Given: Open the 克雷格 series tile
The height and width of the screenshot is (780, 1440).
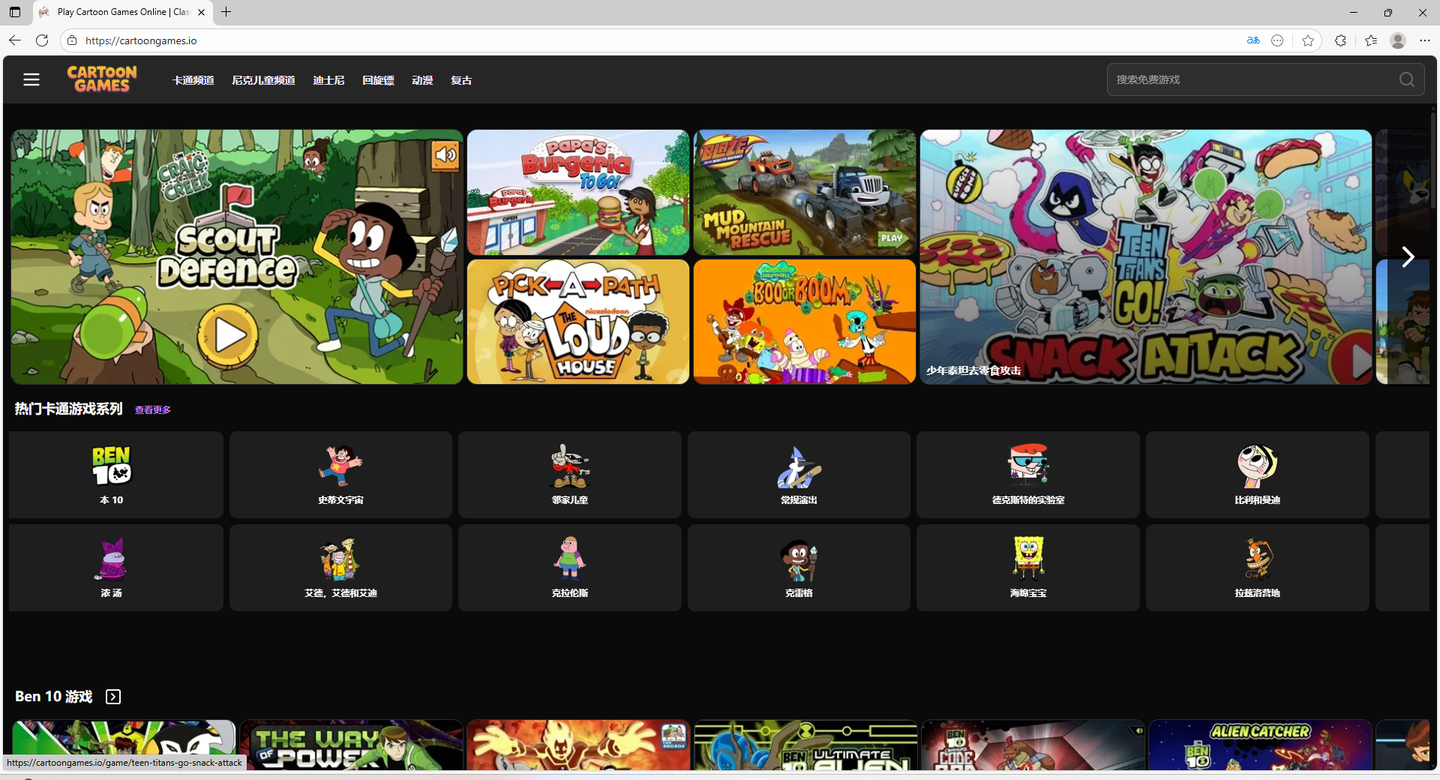Looking at the screenshot, I should [x=799, y=568].
